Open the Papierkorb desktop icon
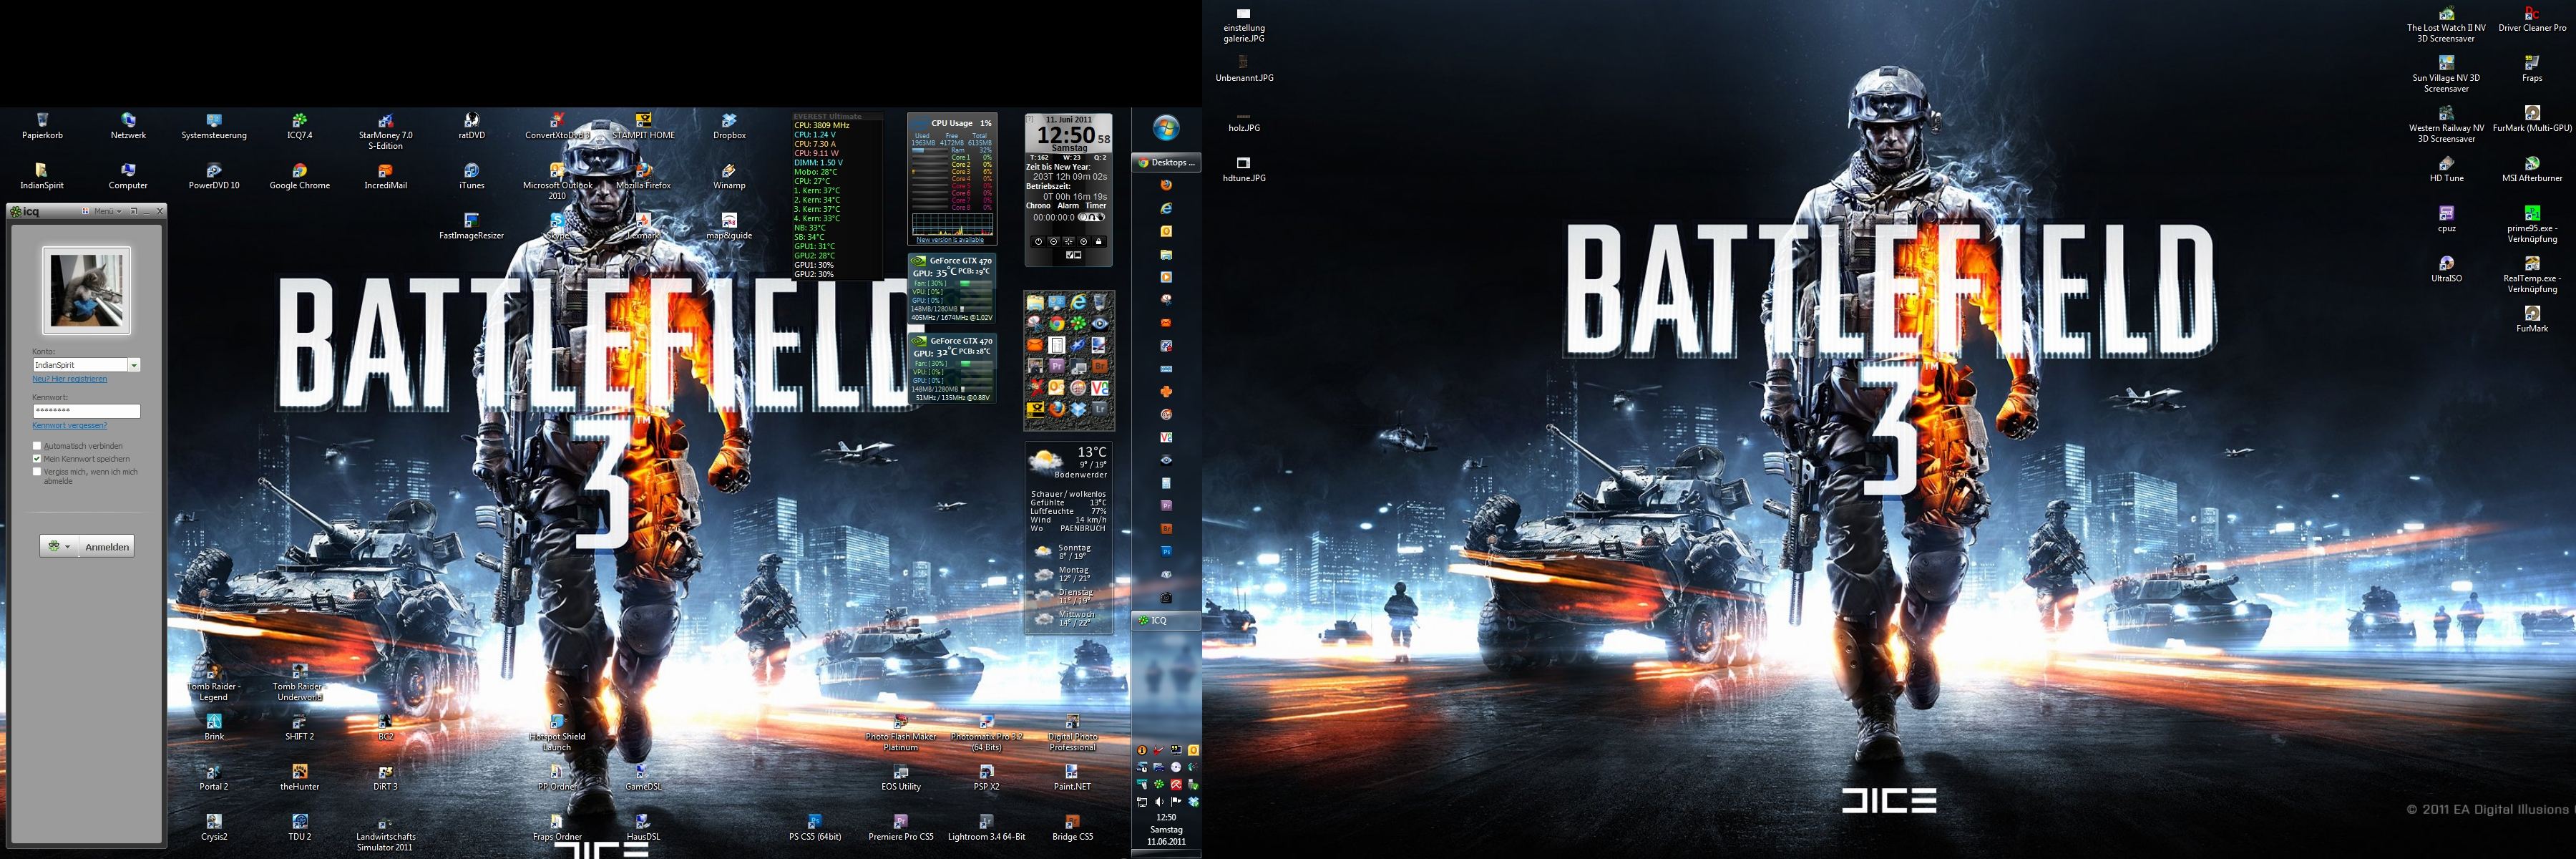Viewport: 2576px width, 859px height. (42, 126)
